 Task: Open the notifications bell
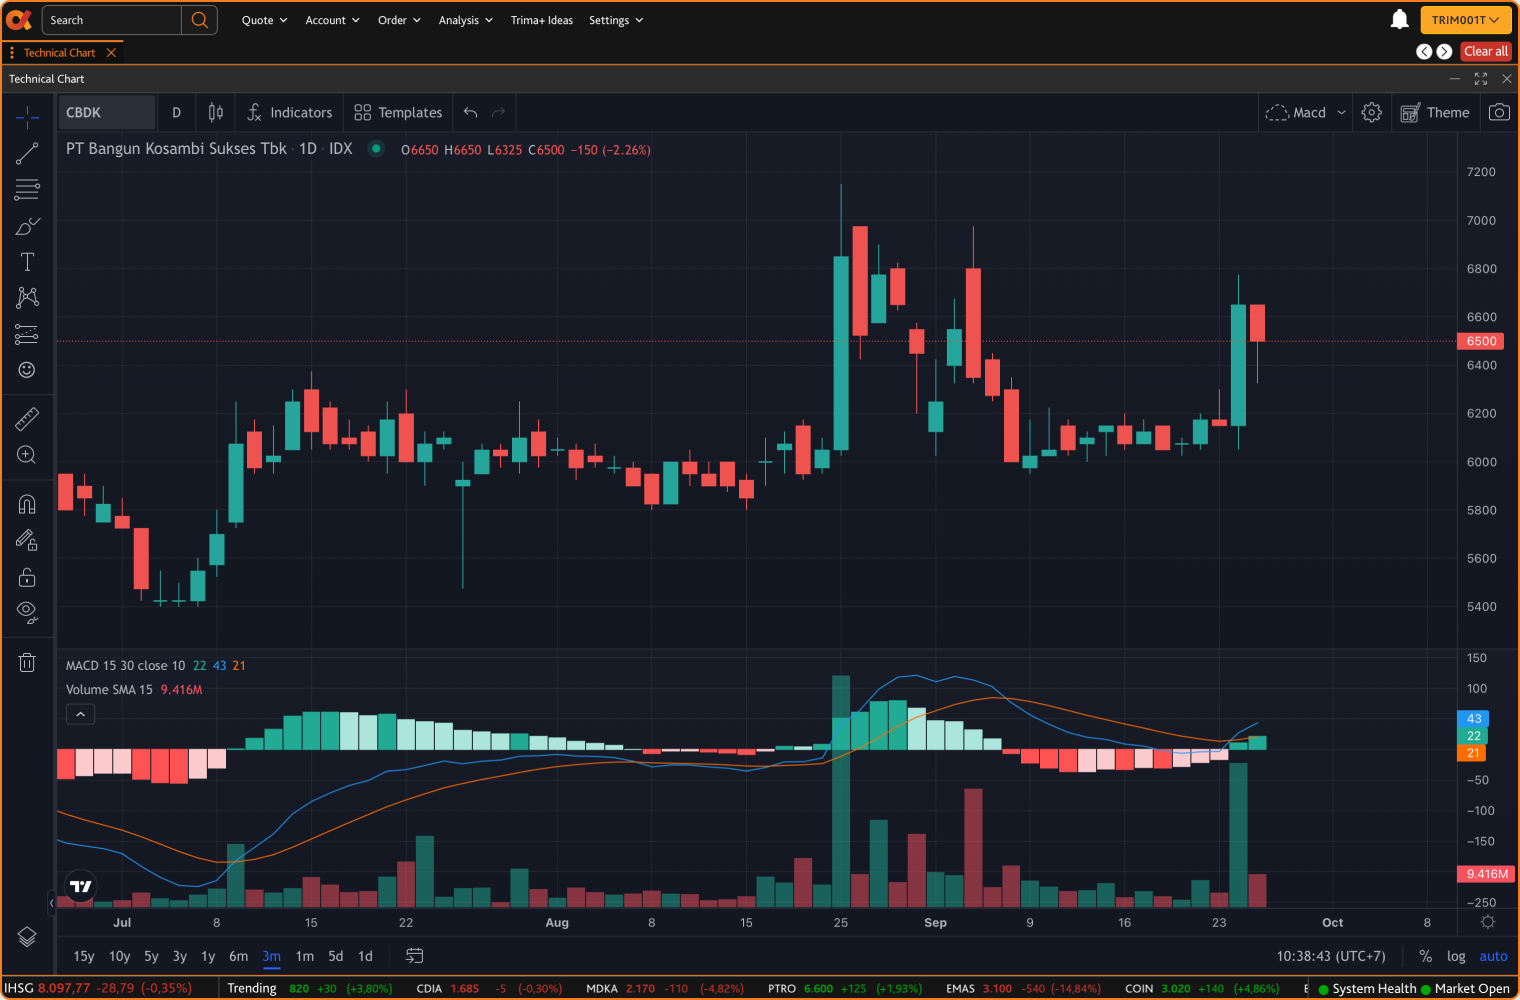point(1400,20)
